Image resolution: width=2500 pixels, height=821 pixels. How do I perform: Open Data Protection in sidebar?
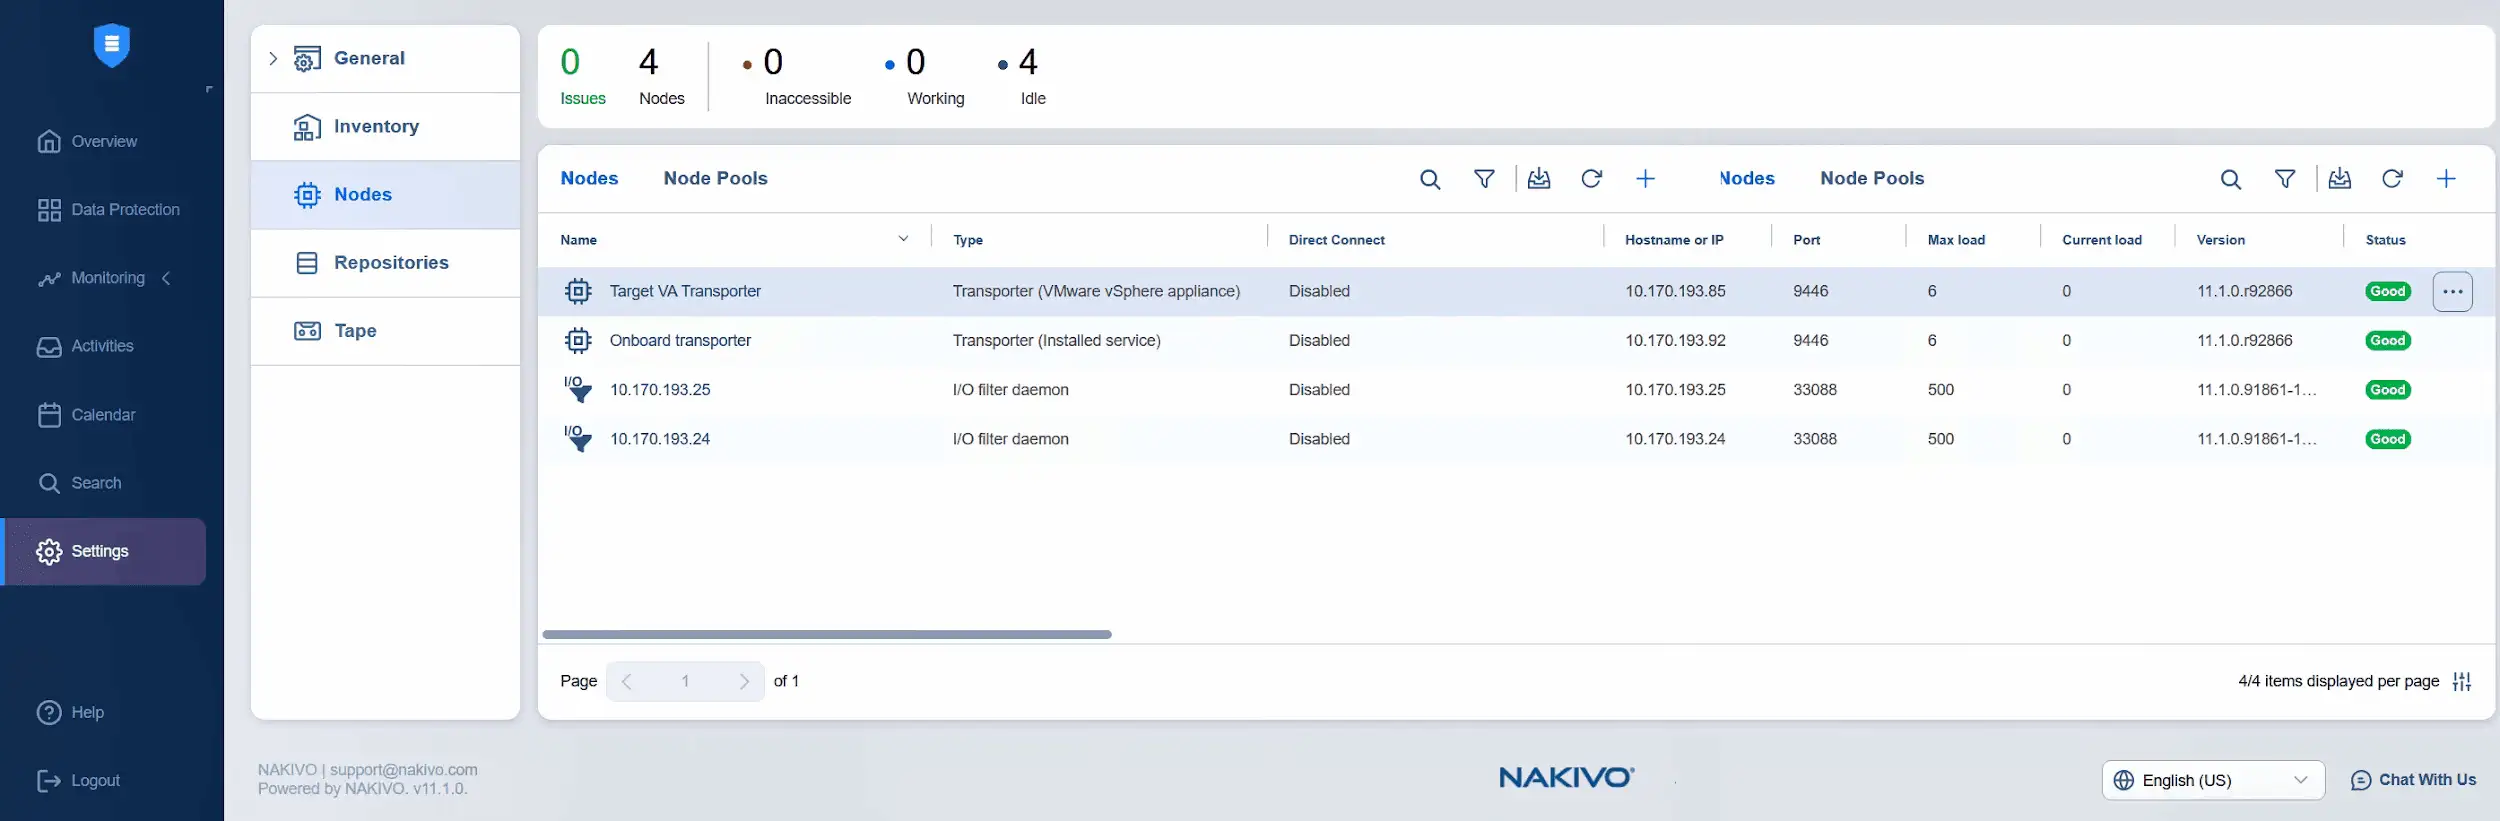[125, 210]
